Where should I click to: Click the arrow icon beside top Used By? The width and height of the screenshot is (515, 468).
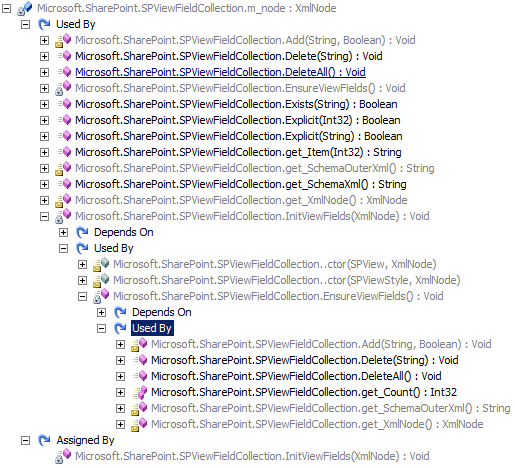point(44,24)
